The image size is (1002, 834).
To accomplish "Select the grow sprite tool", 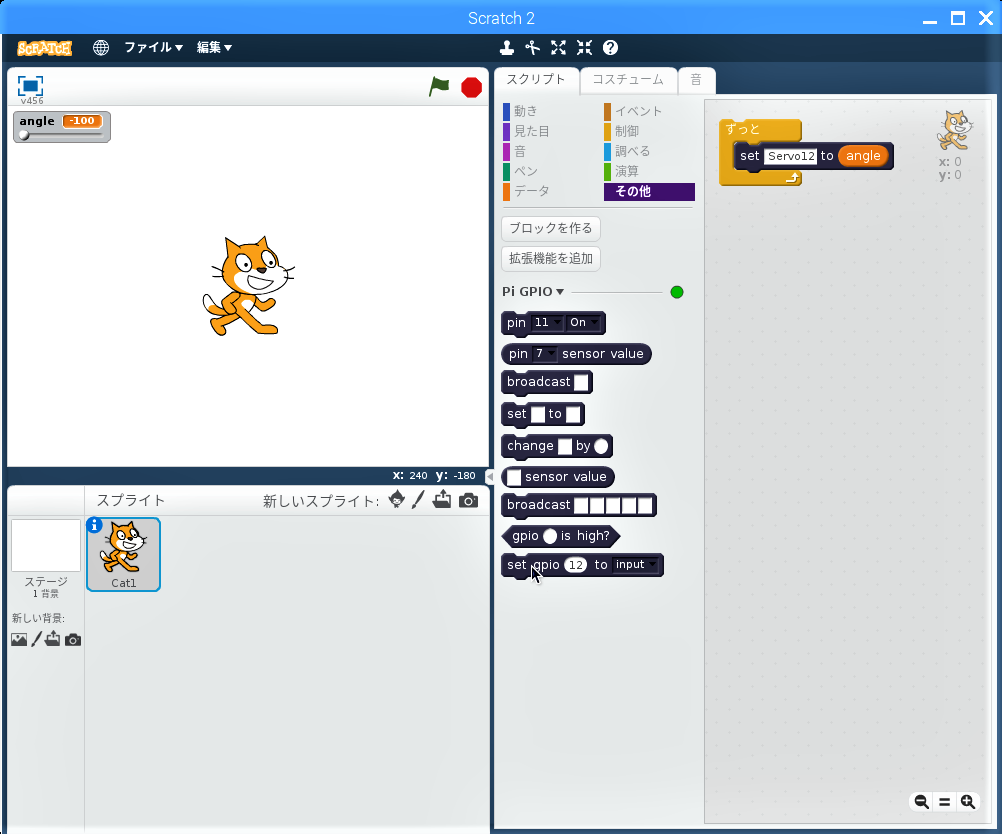I will 559,48.
